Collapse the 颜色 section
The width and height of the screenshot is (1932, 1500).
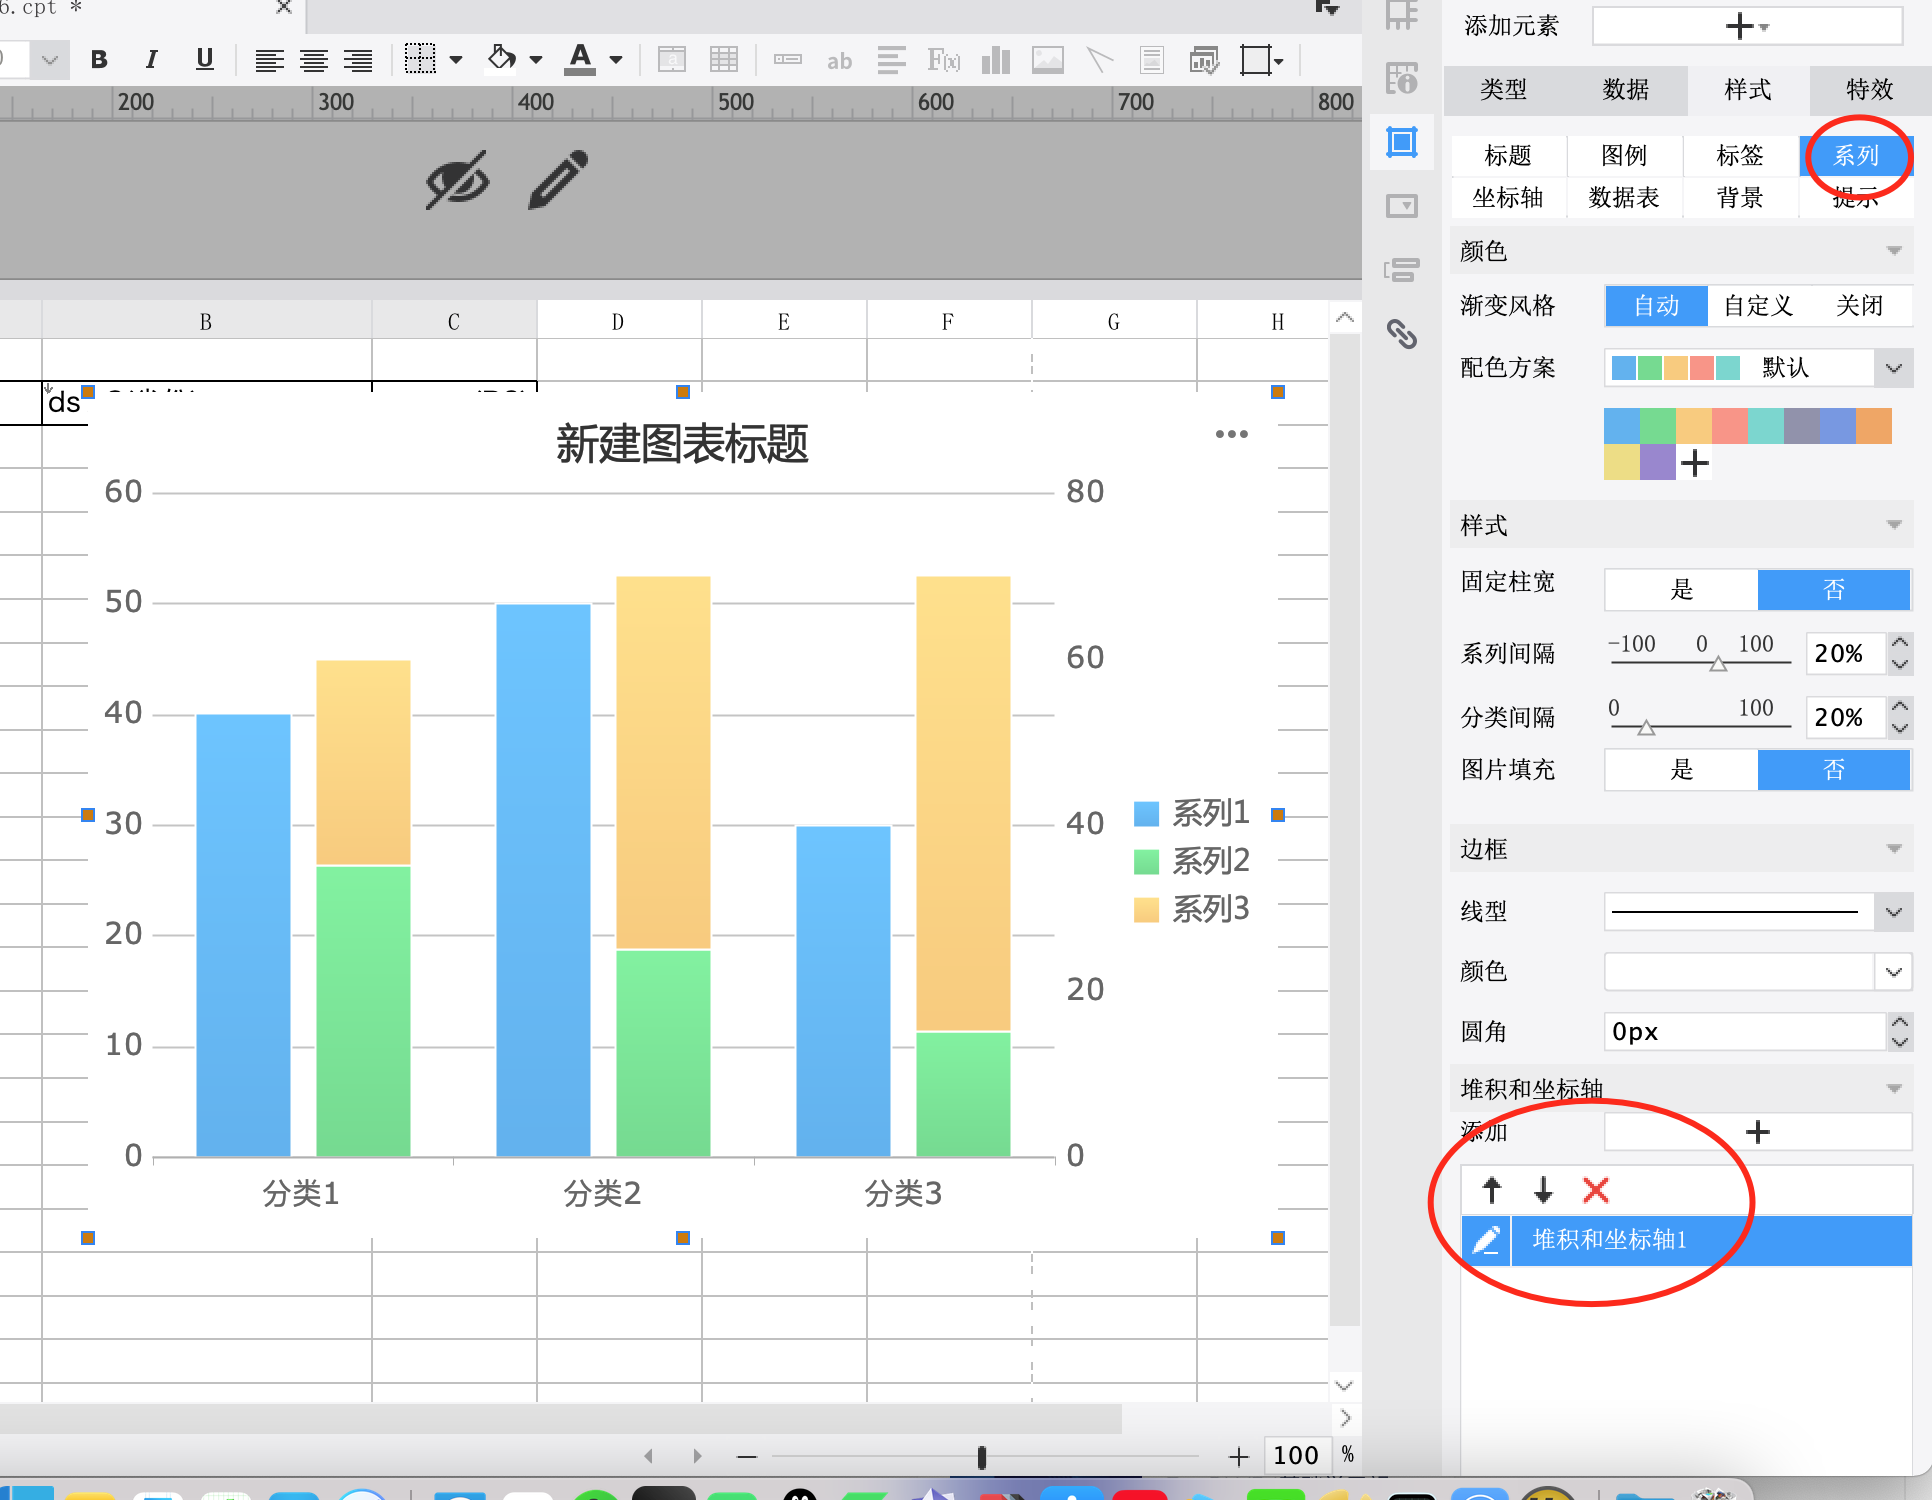pos(1894,251)
